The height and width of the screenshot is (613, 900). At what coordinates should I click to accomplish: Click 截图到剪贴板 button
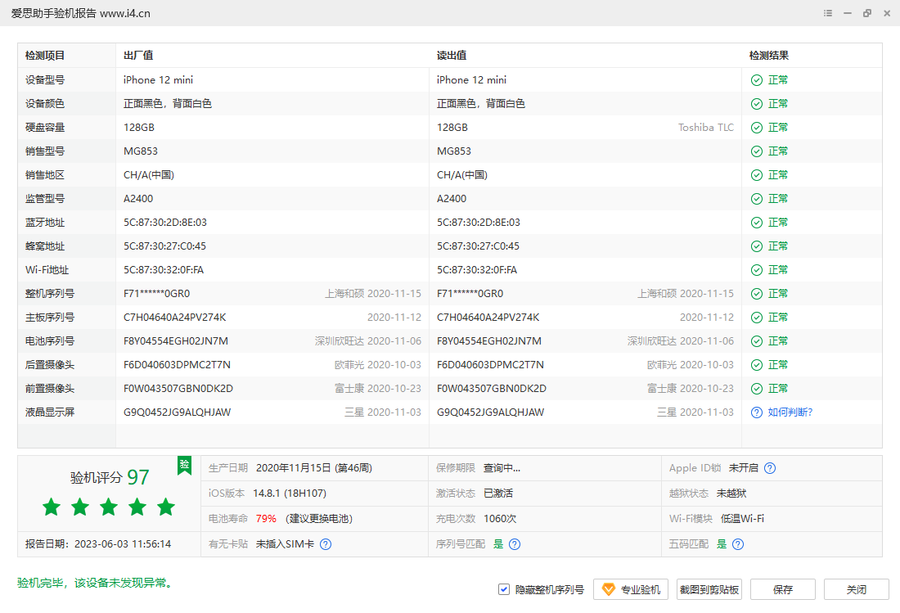point(709,589)
